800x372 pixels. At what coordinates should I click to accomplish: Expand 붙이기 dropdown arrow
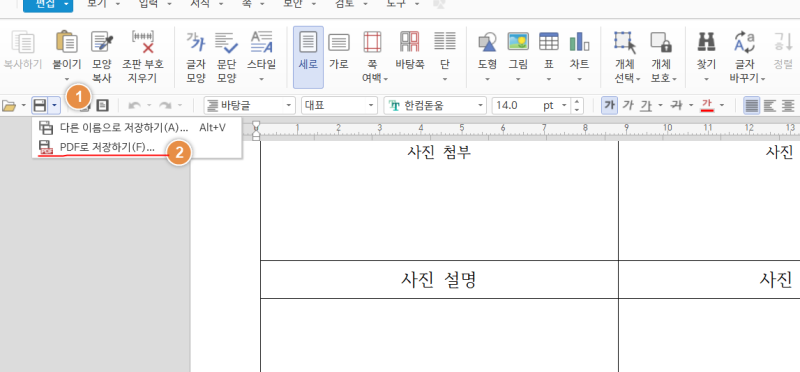67,79
